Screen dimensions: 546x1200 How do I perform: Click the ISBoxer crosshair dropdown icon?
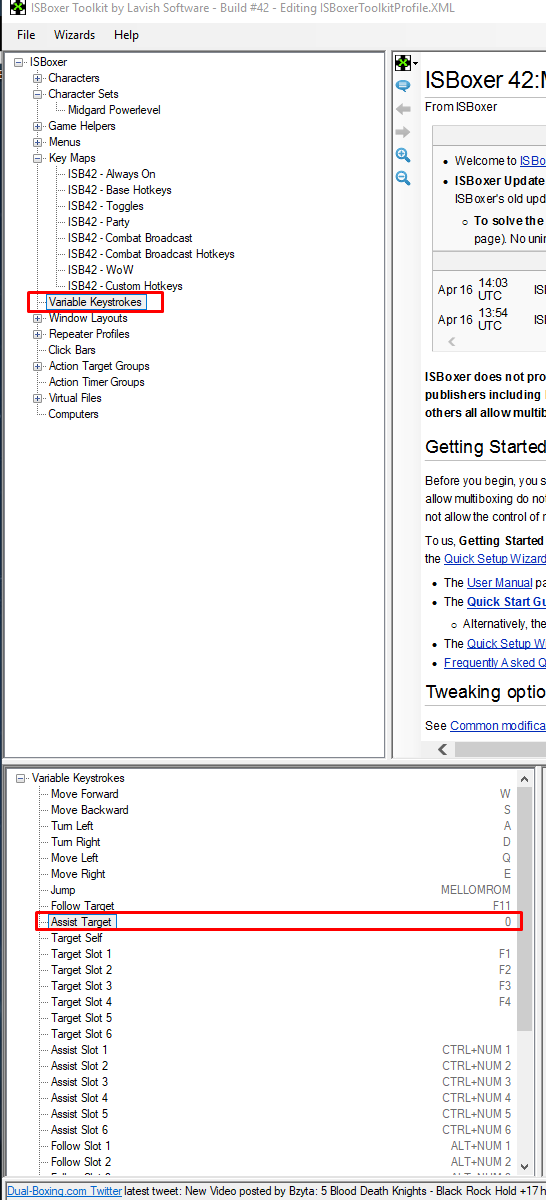405,63
